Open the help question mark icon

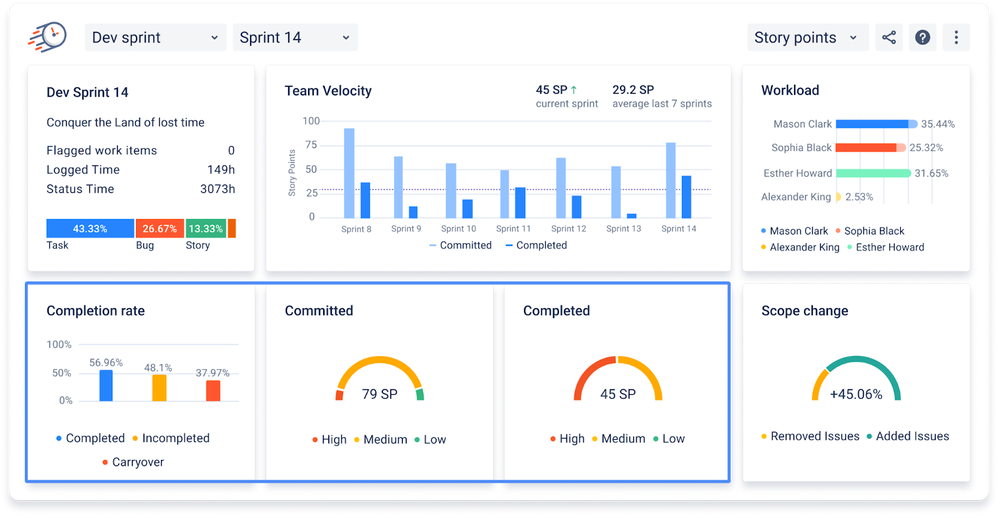pyautogui.click(x=923, y=38)
